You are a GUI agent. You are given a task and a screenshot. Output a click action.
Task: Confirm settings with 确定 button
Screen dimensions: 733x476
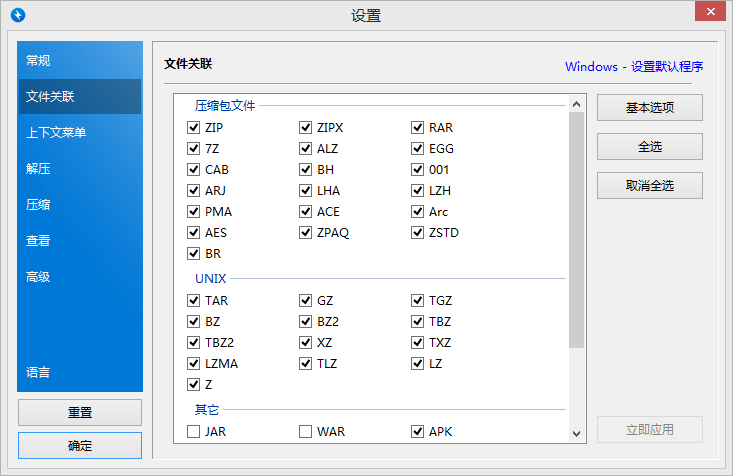tap(80, 446)
